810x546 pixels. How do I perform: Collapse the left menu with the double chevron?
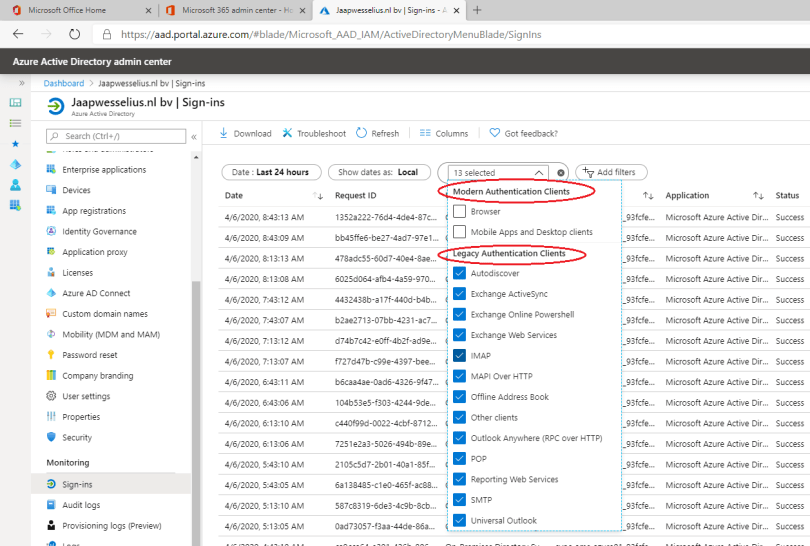[194, 136]
